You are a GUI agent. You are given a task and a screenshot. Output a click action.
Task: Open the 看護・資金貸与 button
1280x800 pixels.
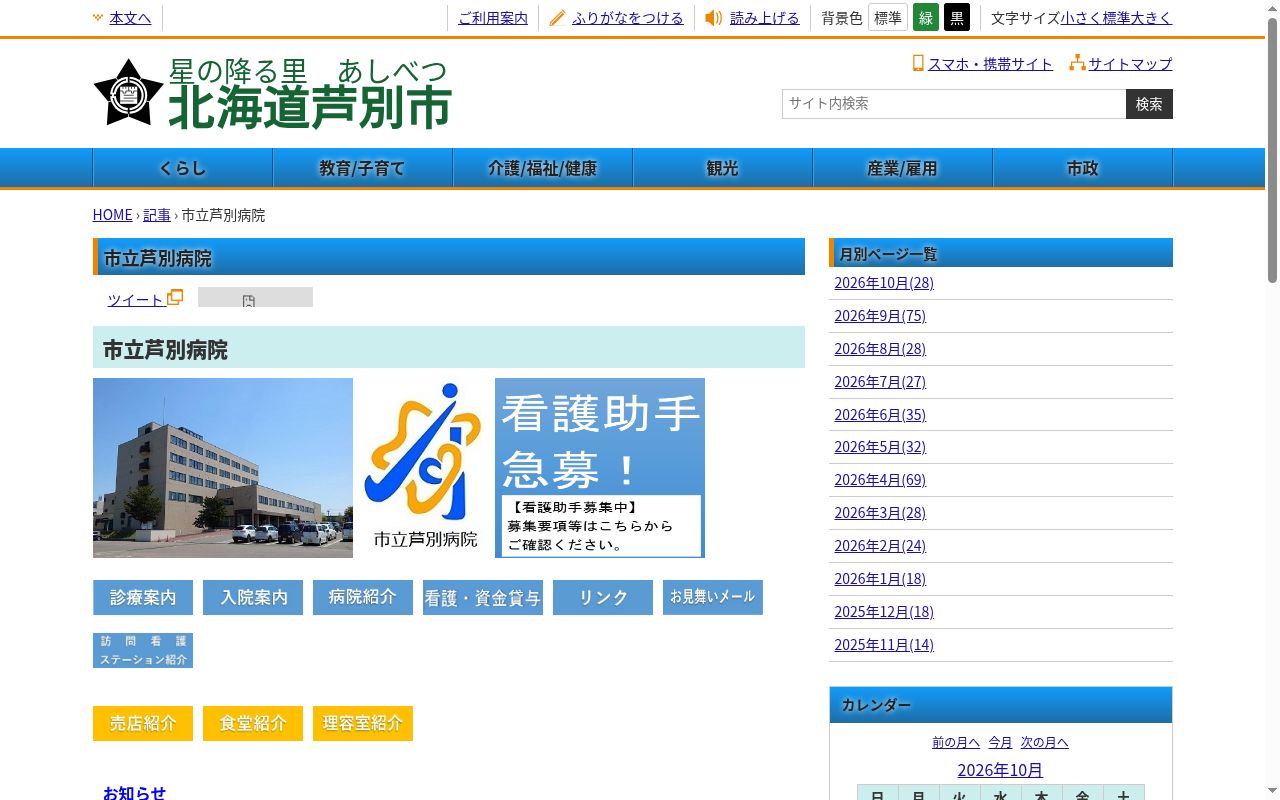(x=483, y=597)
